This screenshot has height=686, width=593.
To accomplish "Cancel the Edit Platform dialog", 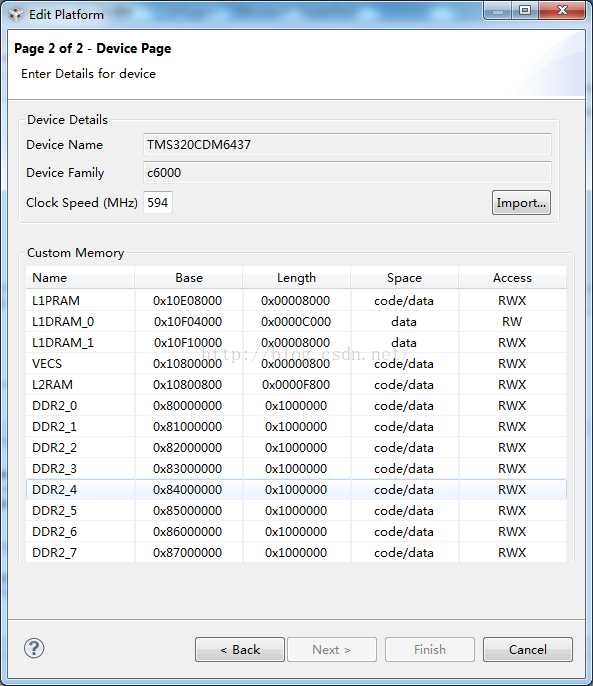I will (x=528, y=650).
